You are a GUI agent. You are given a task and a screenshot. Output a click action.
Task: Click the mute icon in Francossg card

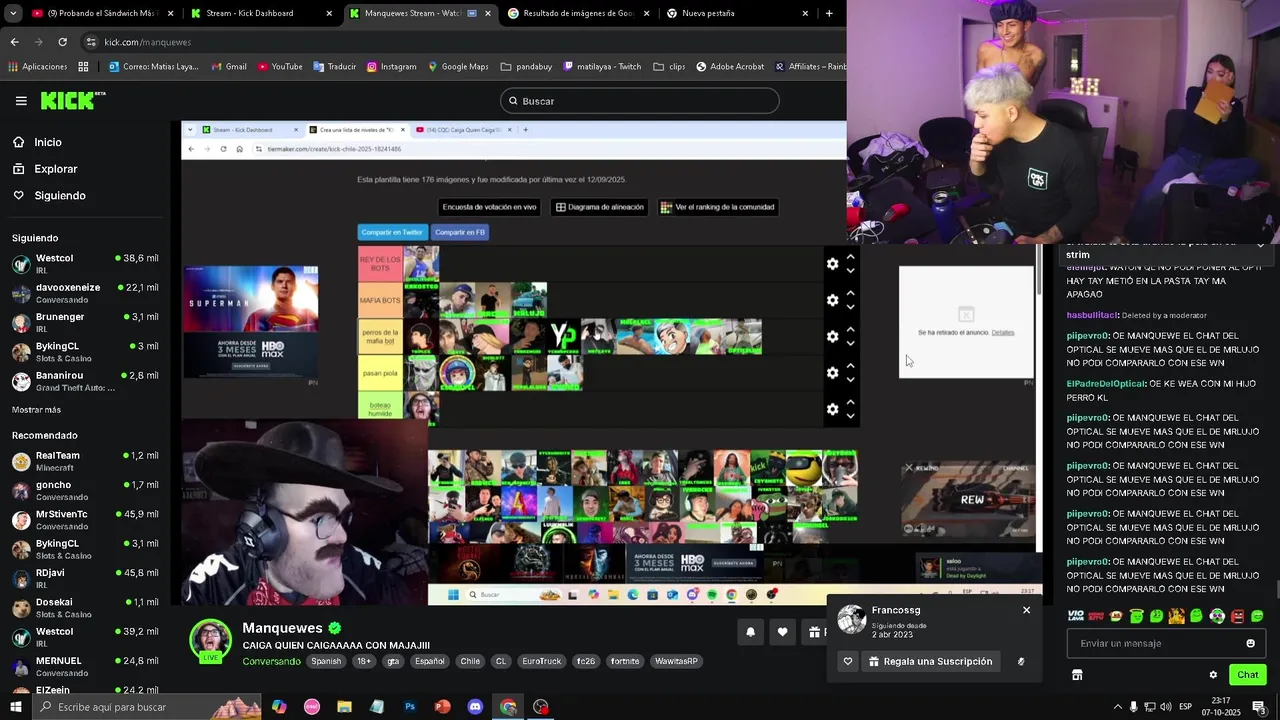[x=1021, y=661]
